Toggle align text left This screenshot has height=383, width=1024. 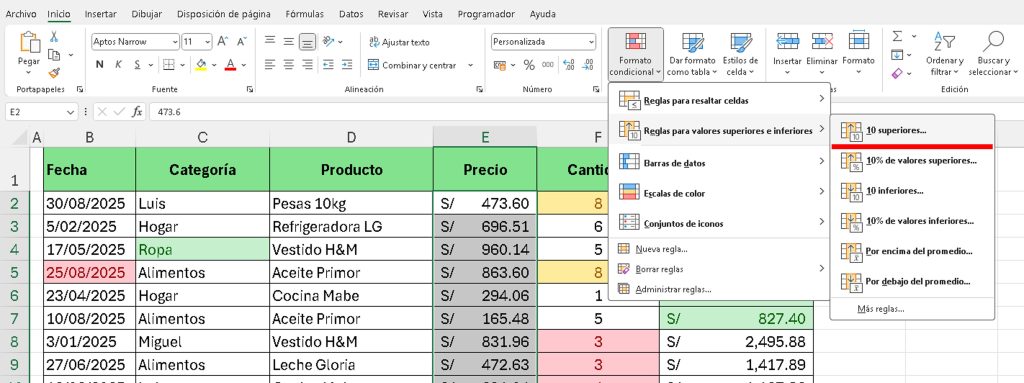coord(270,65)
